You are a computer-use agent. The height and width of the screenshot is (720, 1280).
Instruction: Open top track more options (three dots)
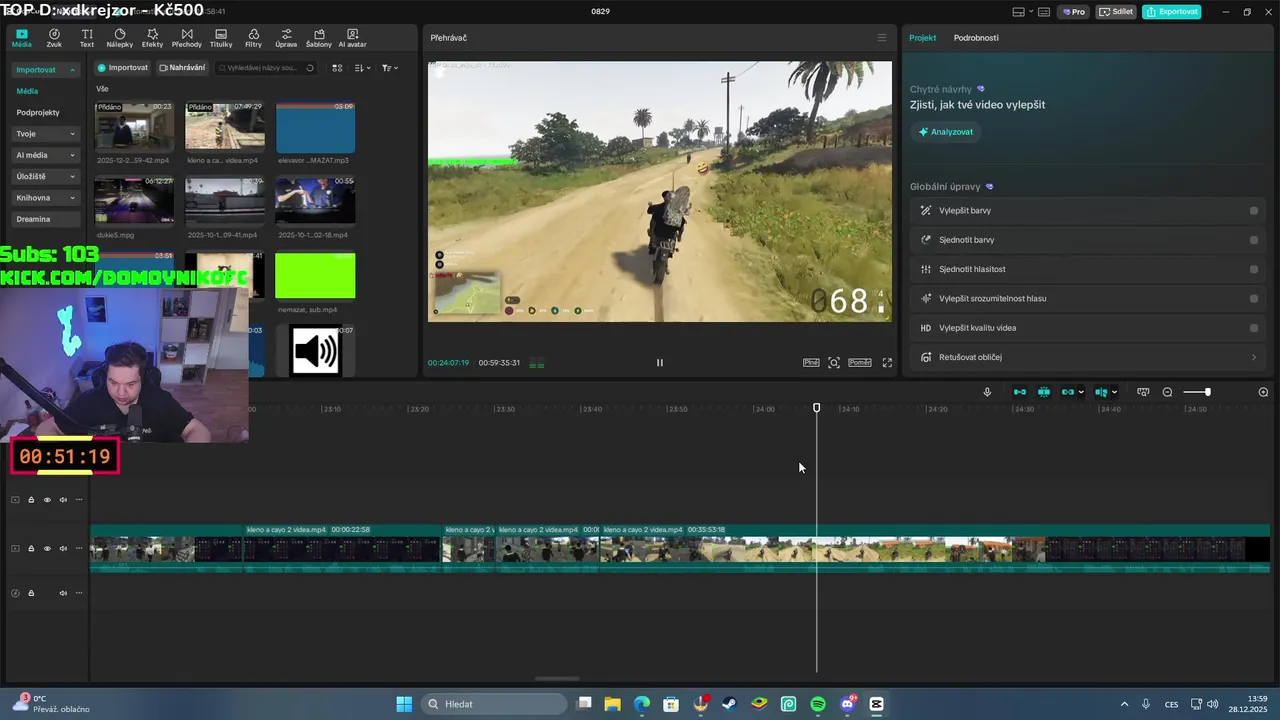[x=79, y=500]
